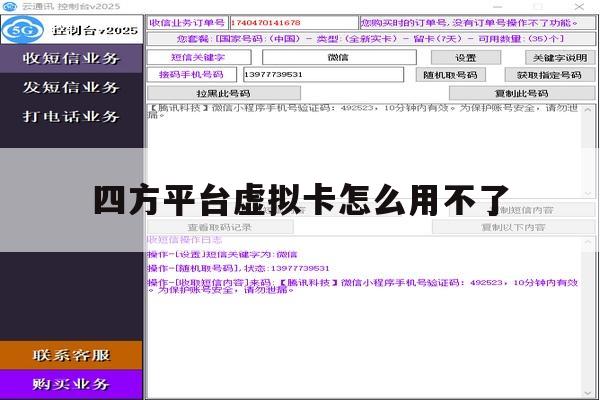Screen dimensions: 600x400
Task: Focus the 收信业务订单号 input field
Action: point(293,23)
